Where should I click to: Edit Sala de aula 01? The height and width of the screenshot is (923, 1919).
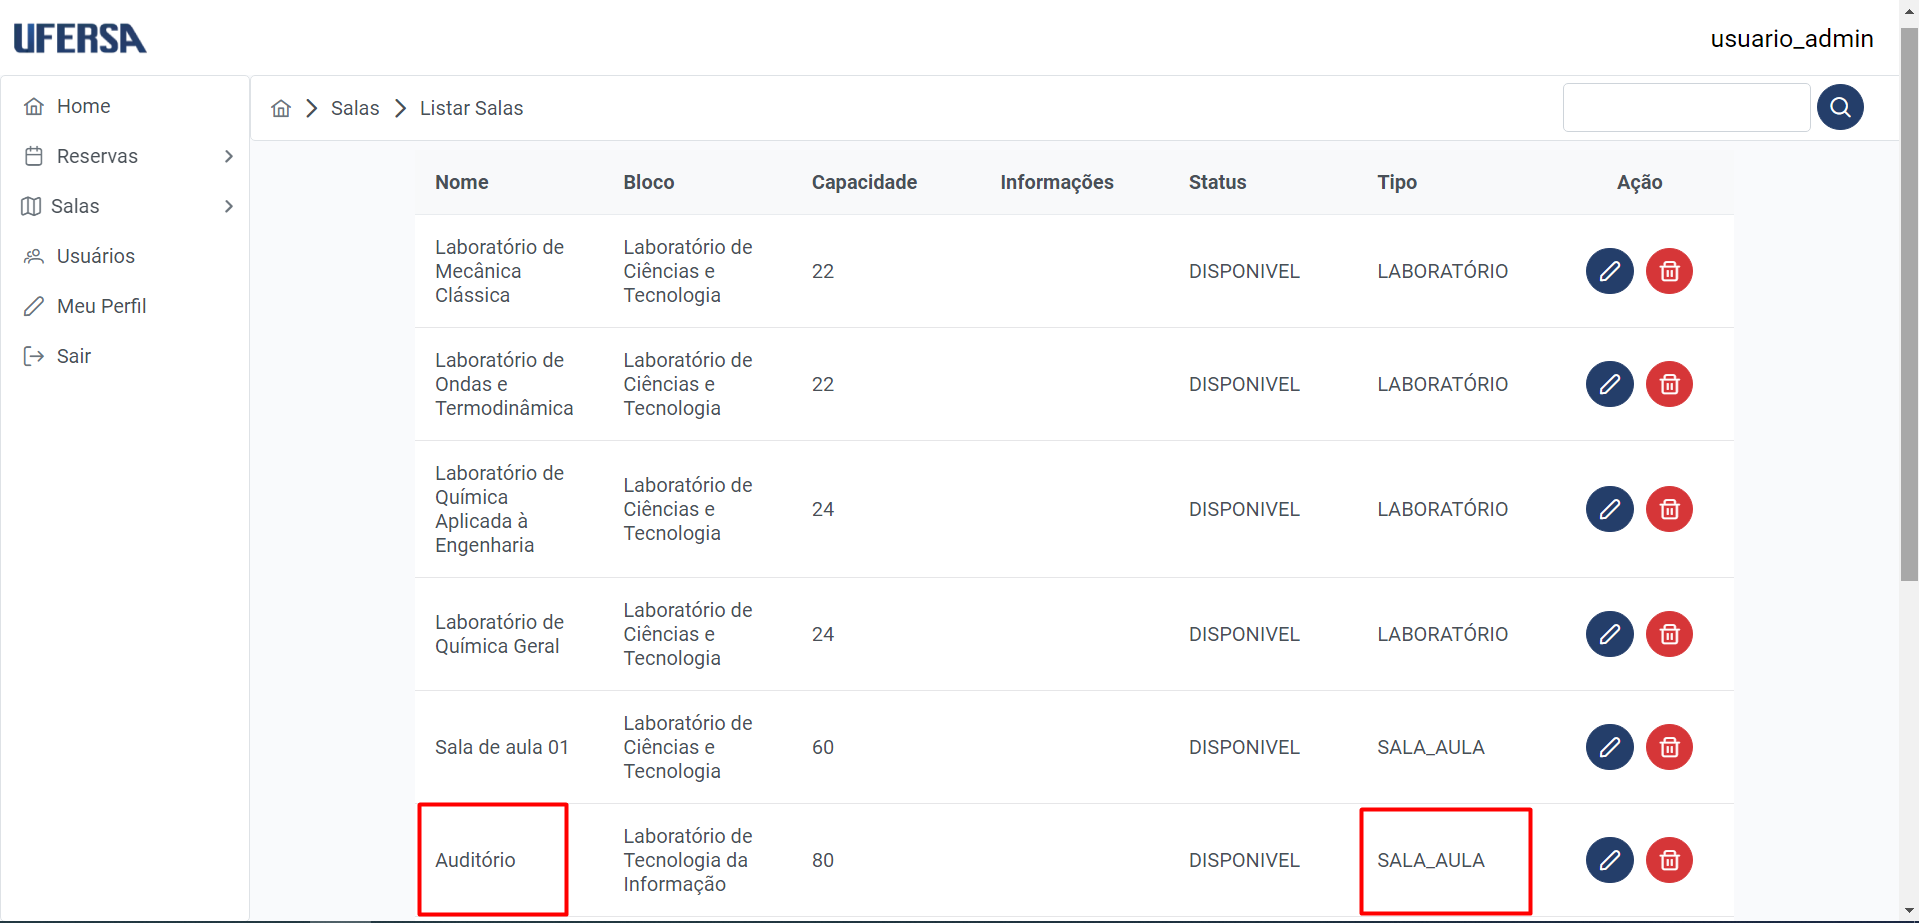tap(1609, 747)
